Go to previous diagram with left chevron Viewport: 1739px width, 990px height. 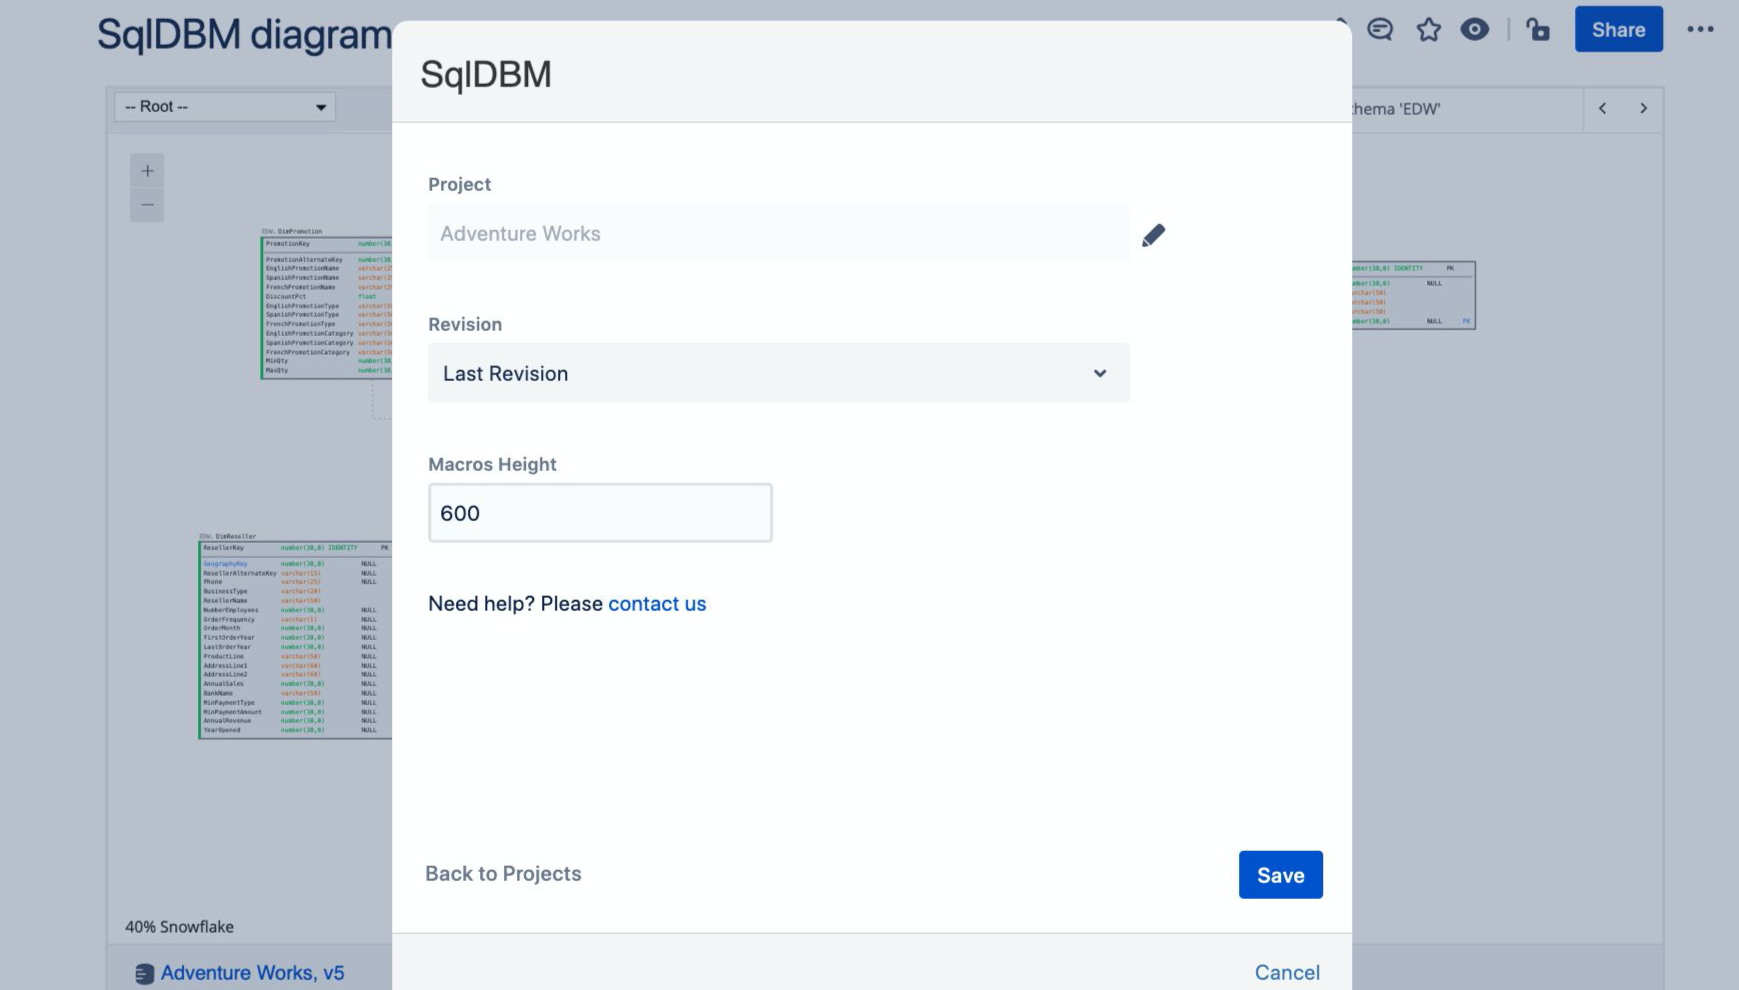(1602, 108)
